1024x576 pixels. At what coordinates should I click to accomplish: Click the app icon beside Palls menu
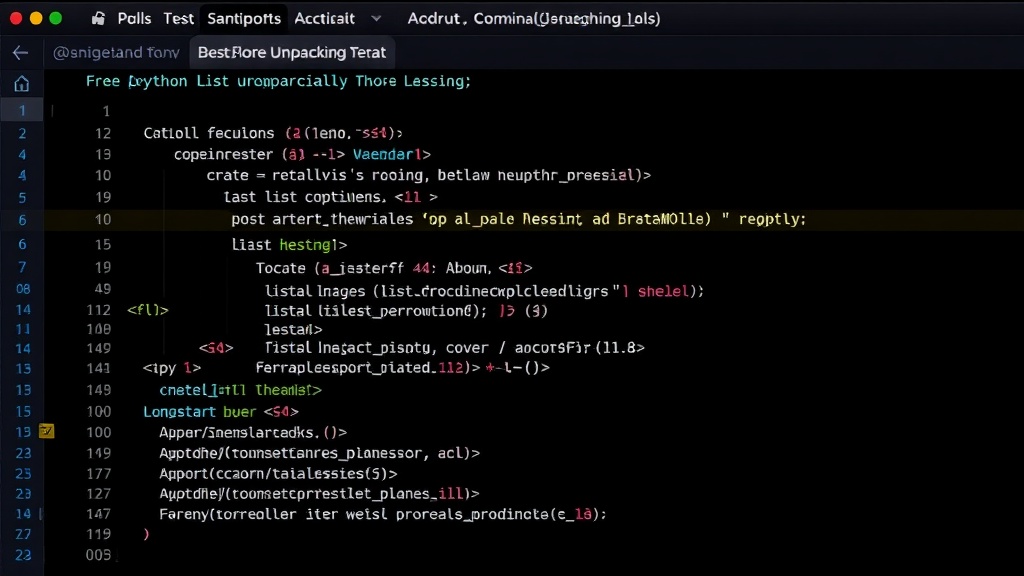[x=98, y=18]
